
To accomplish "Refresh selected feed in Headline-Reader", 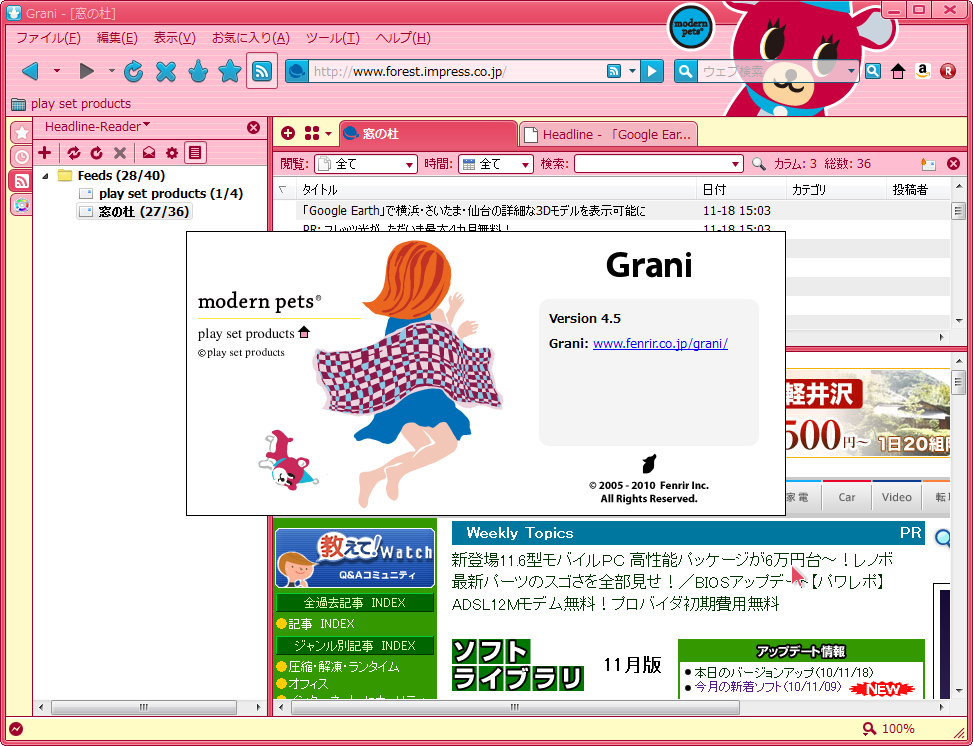I will [x=96, y=152].
